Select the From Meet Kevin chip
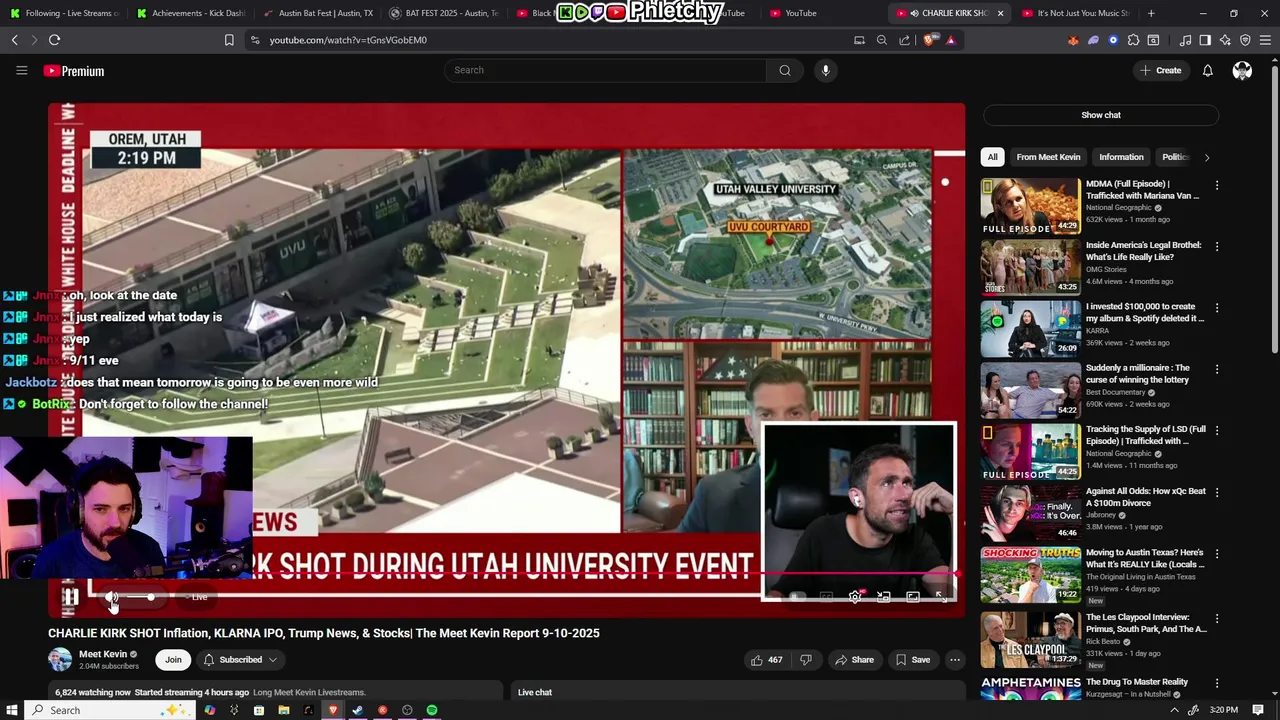 [x=1048, y=157]
